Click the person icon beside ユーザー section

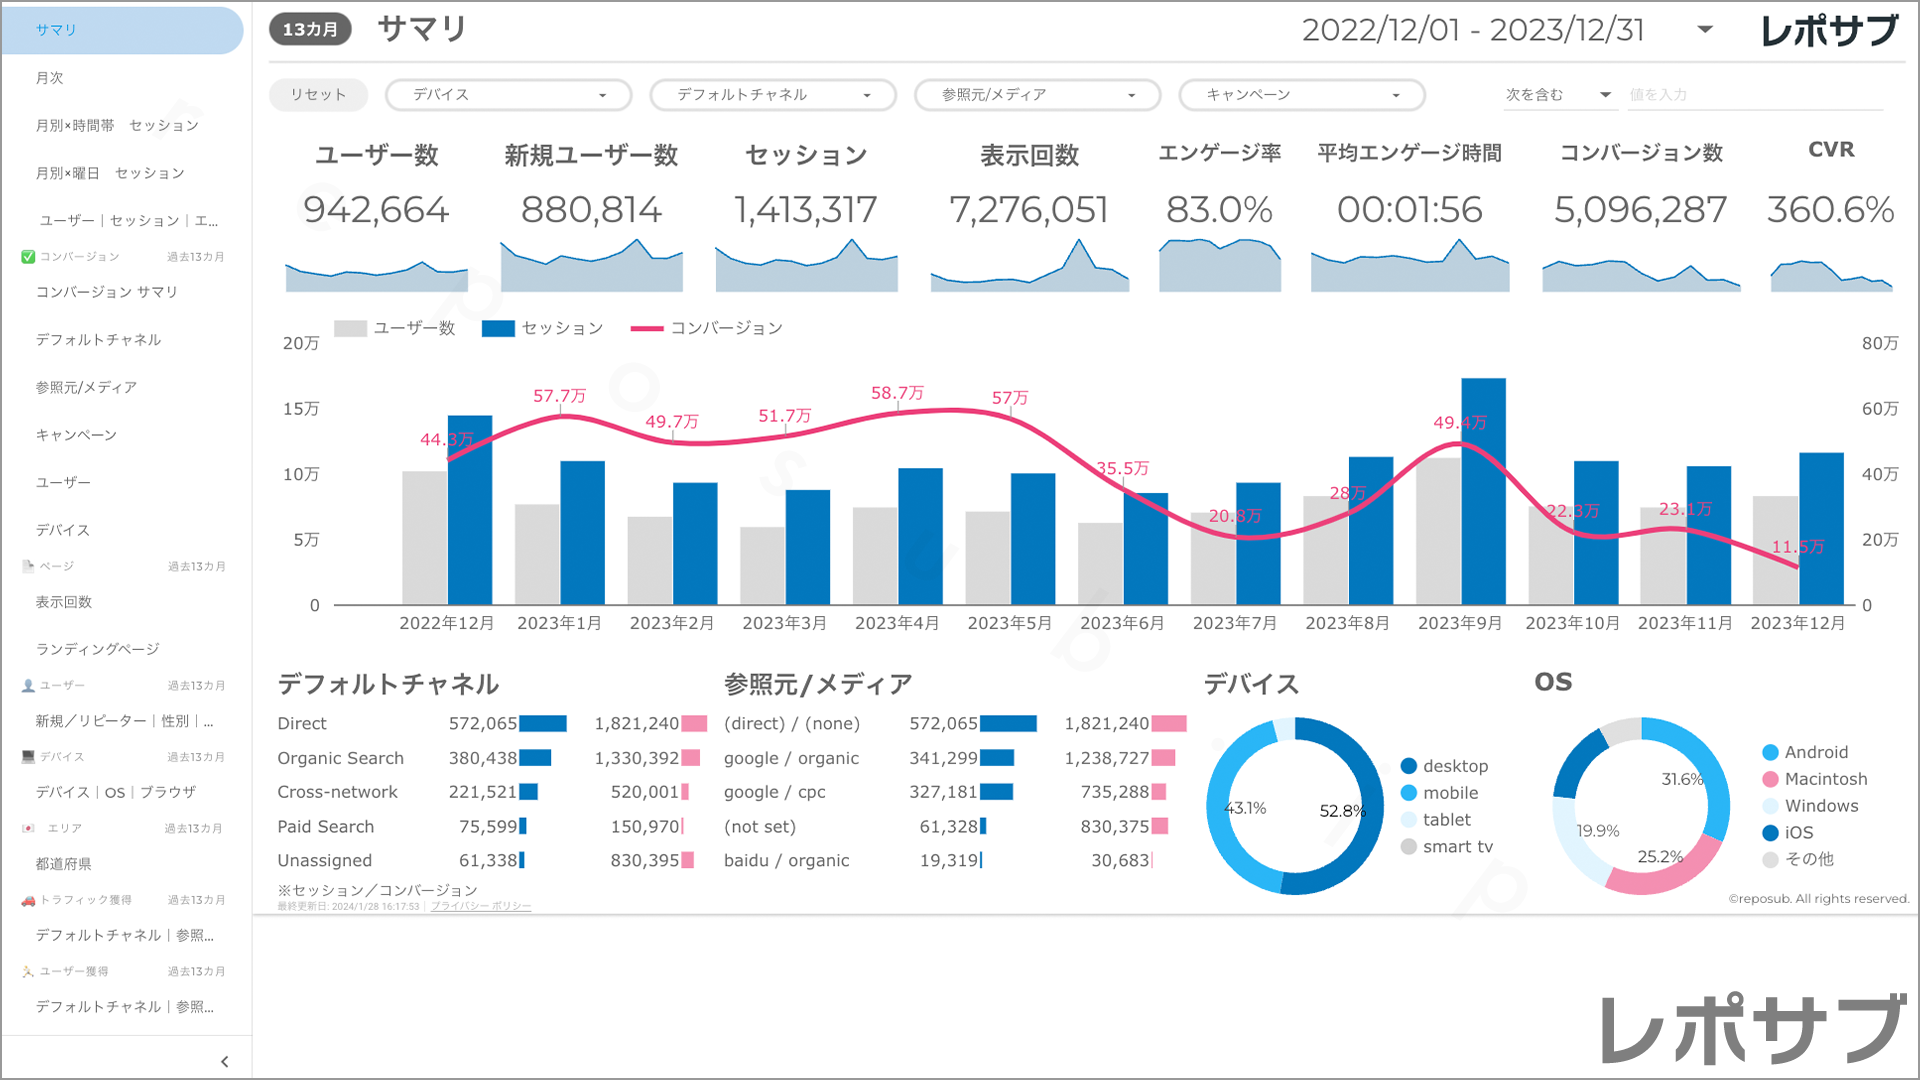(28, 686)
